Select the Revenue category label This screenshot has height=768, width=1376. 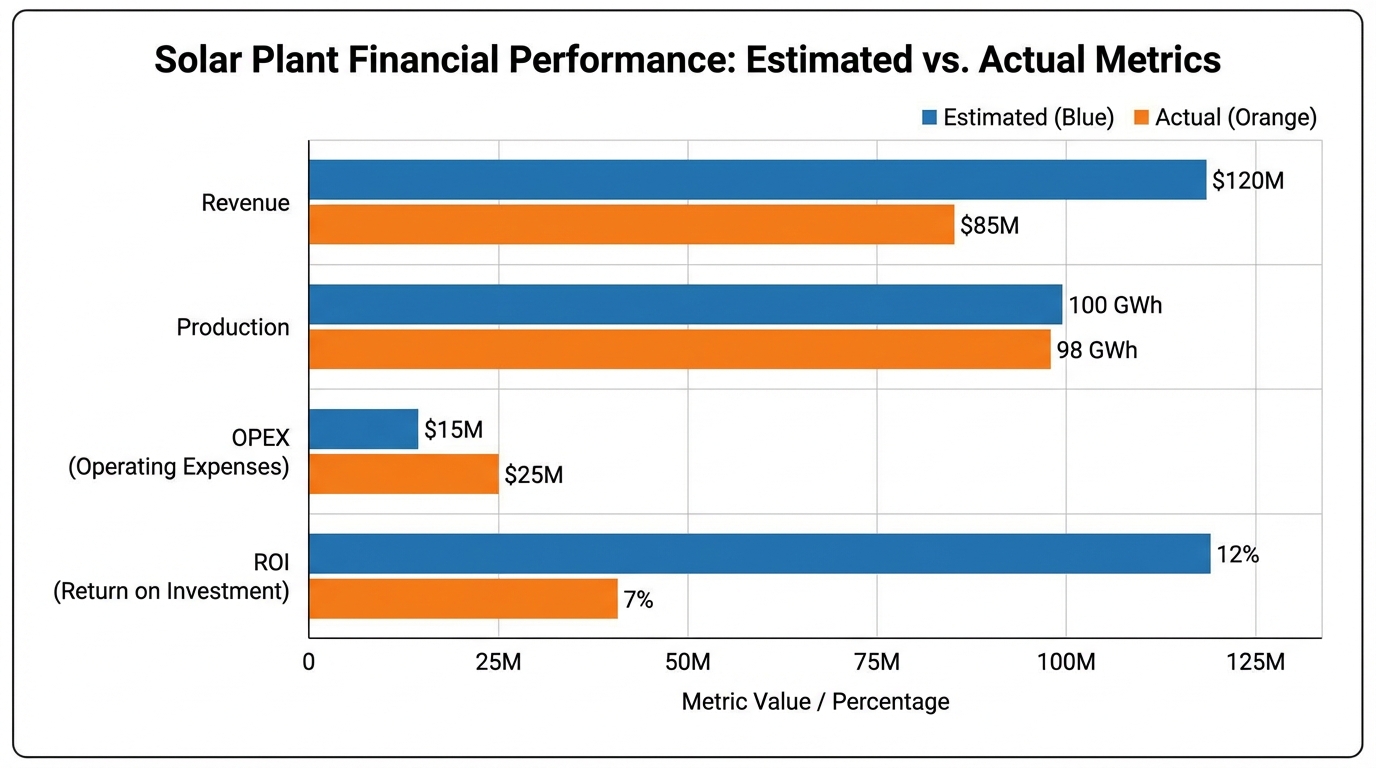[x=245, y=203]
